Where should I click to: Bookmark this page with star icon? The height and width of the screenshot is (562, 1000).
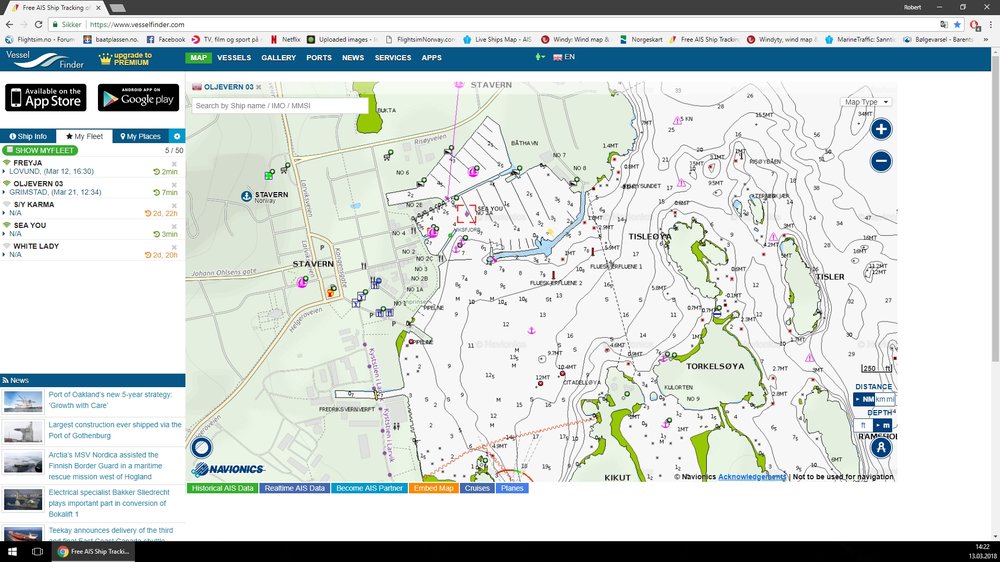click(957, 24)
